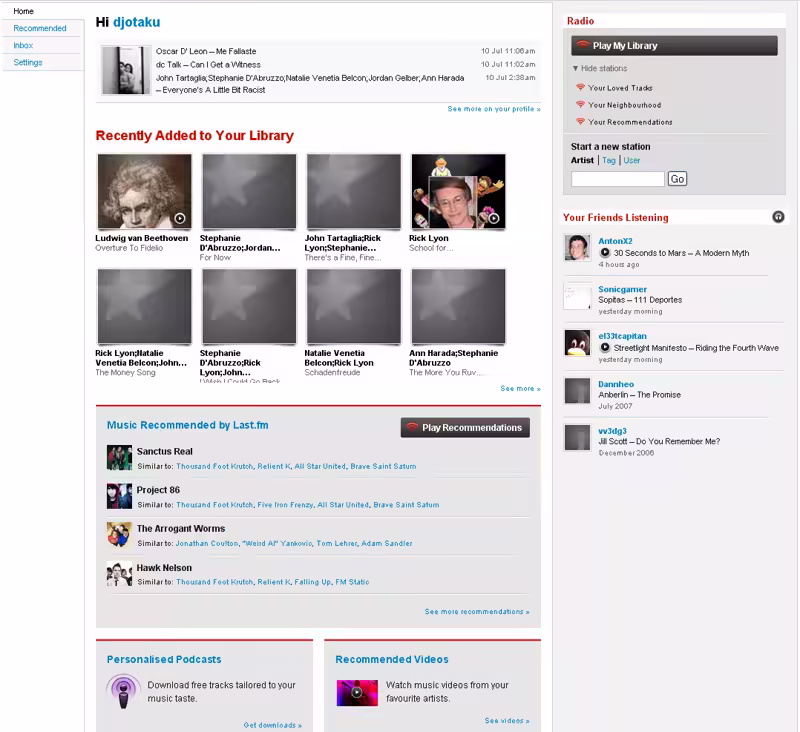The width and height of the screenshot is (800, 732).
Task: Open See more link under recently added
Action: click(x=520, y=388)
